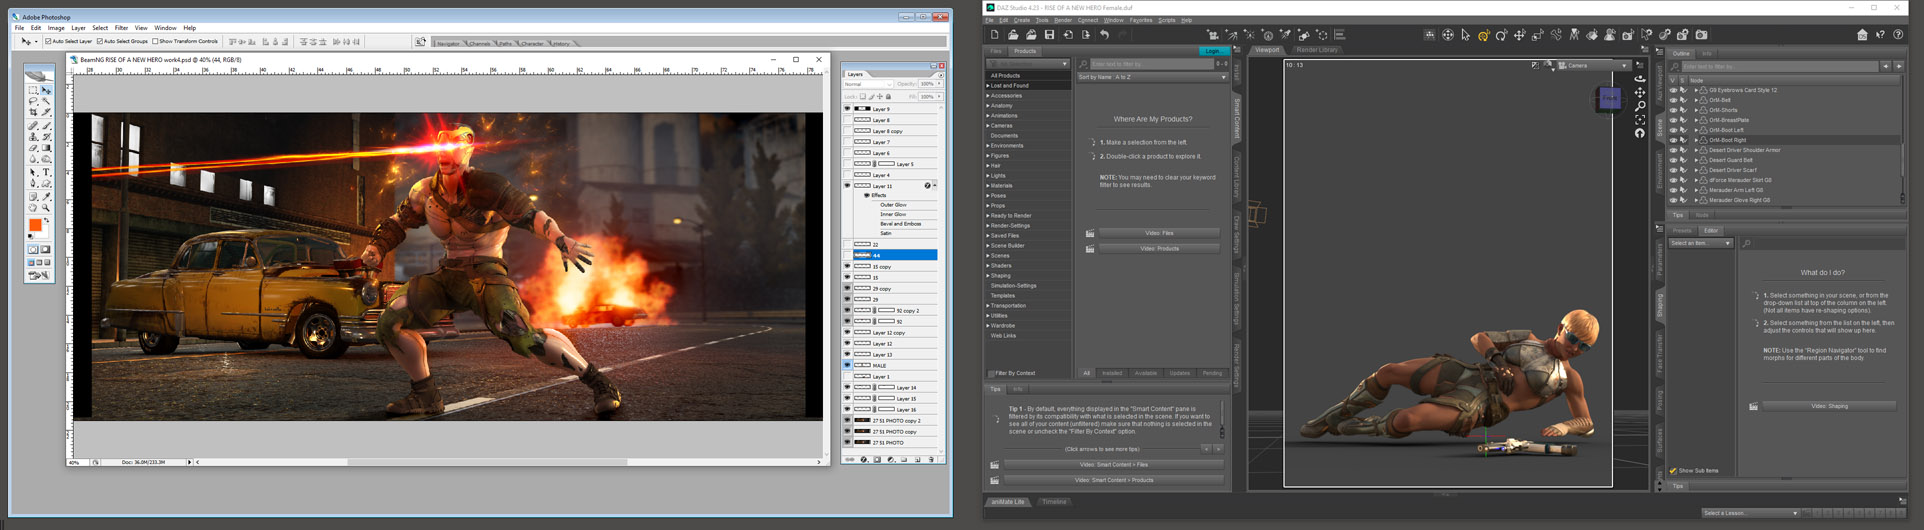
Task: Click the layer Opacity 100% field
Action: [928, 84]
